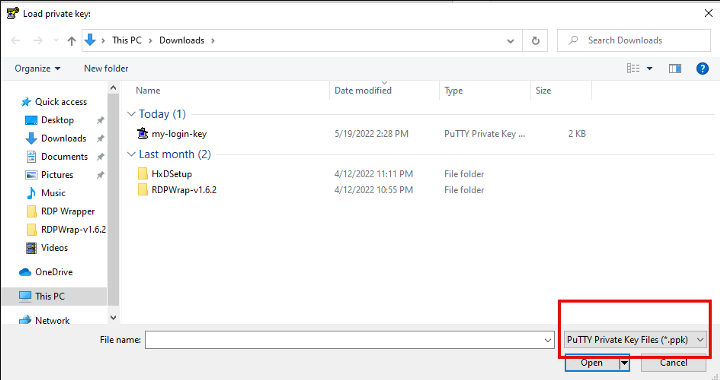Open OneDrive in the sidebar
720x380 pixels.
tap(54, 272)
